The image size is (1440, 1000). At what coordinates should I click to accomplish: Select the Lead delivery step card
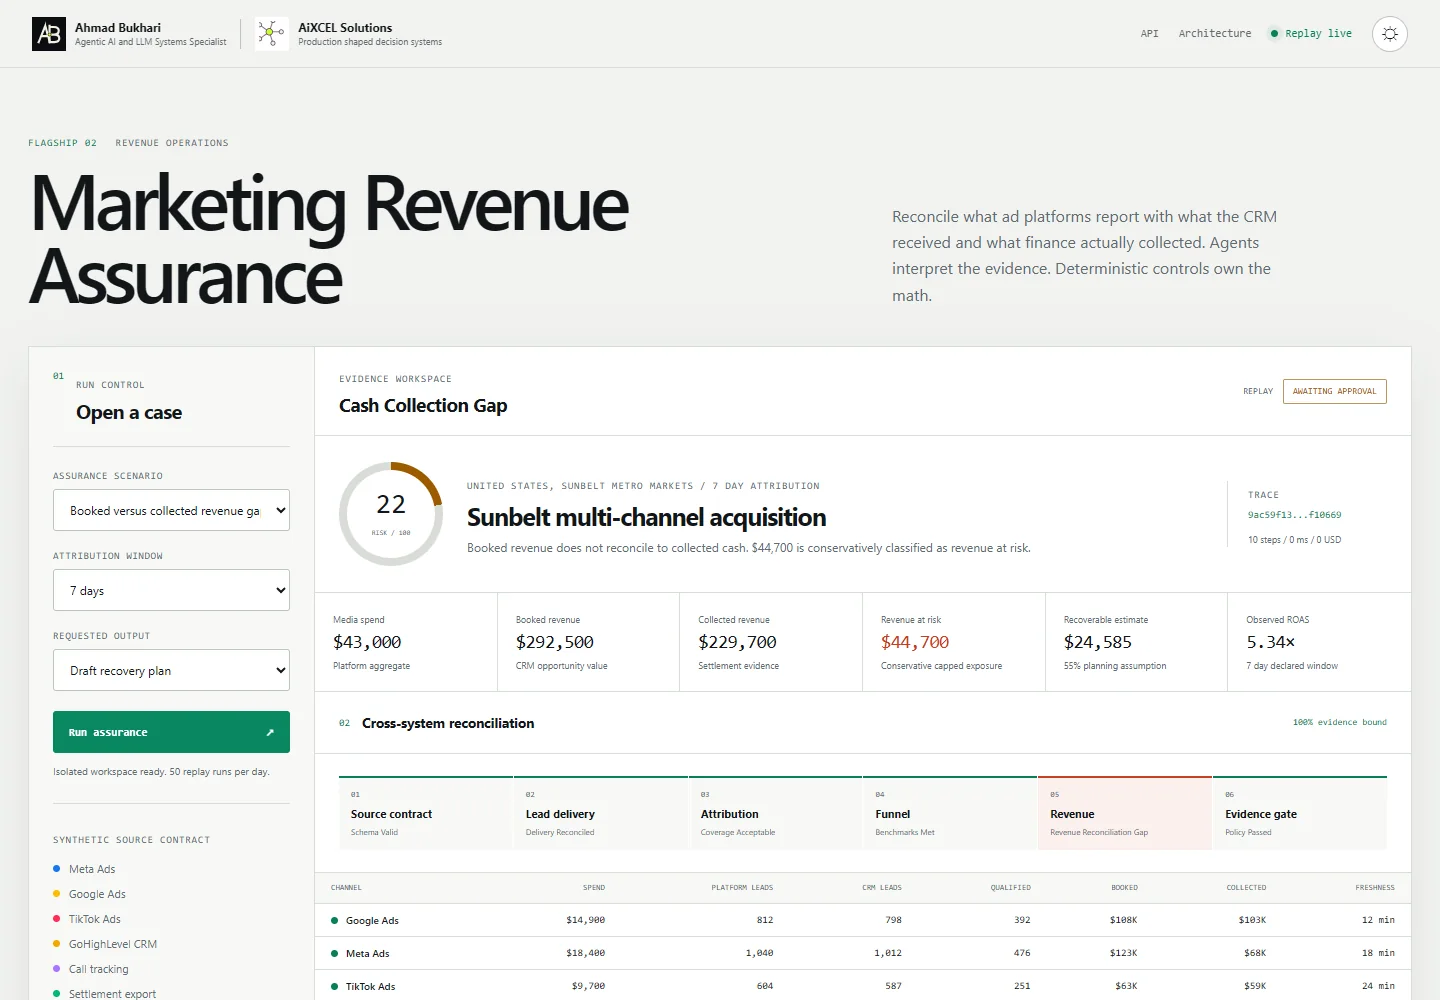601,813
